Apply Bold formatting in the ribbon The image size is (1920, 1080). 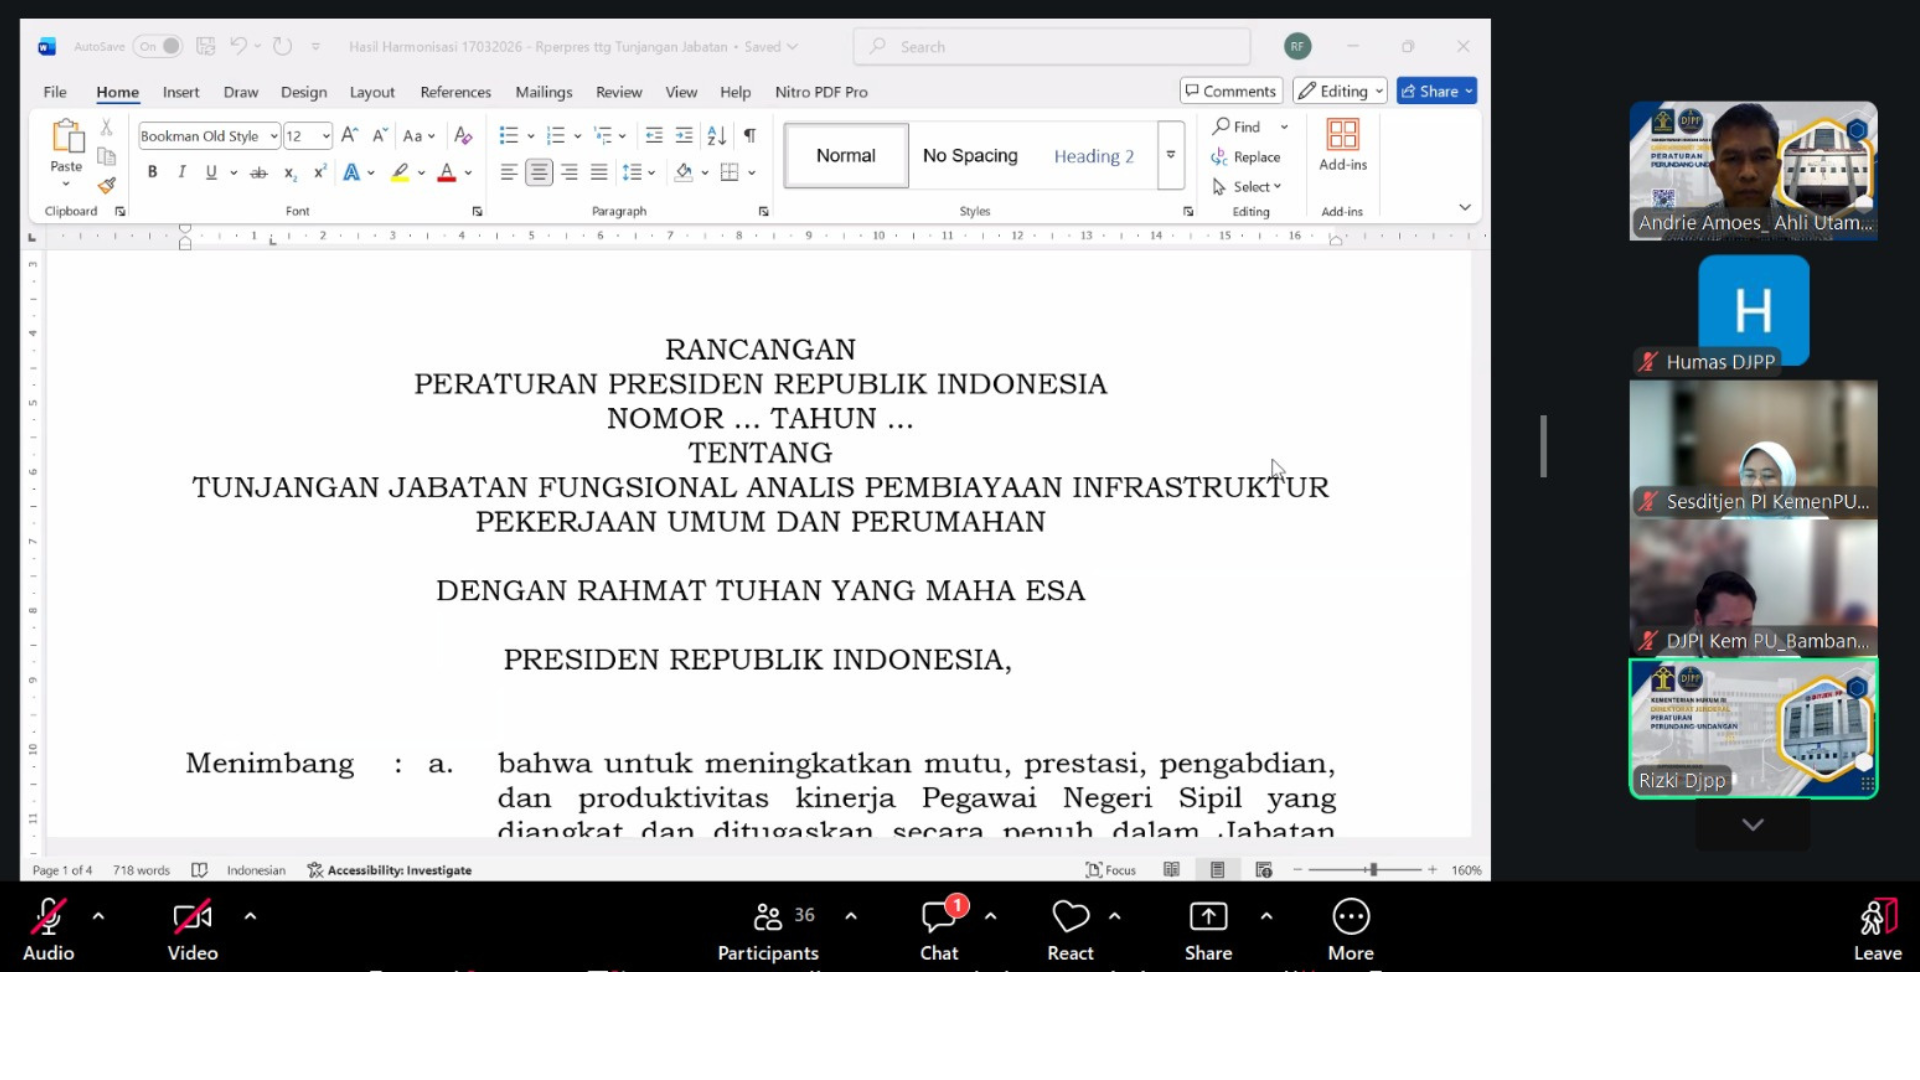152,172
